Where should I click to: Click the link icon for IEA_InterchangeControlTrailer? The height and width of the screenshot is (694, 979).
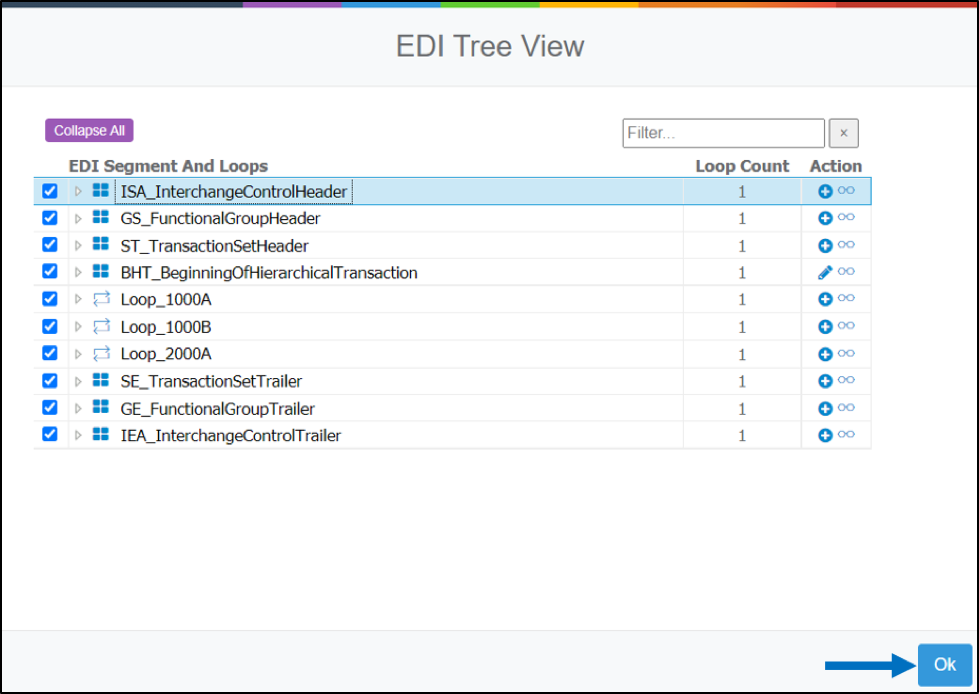pyautogui.click(x=846, y=434)
